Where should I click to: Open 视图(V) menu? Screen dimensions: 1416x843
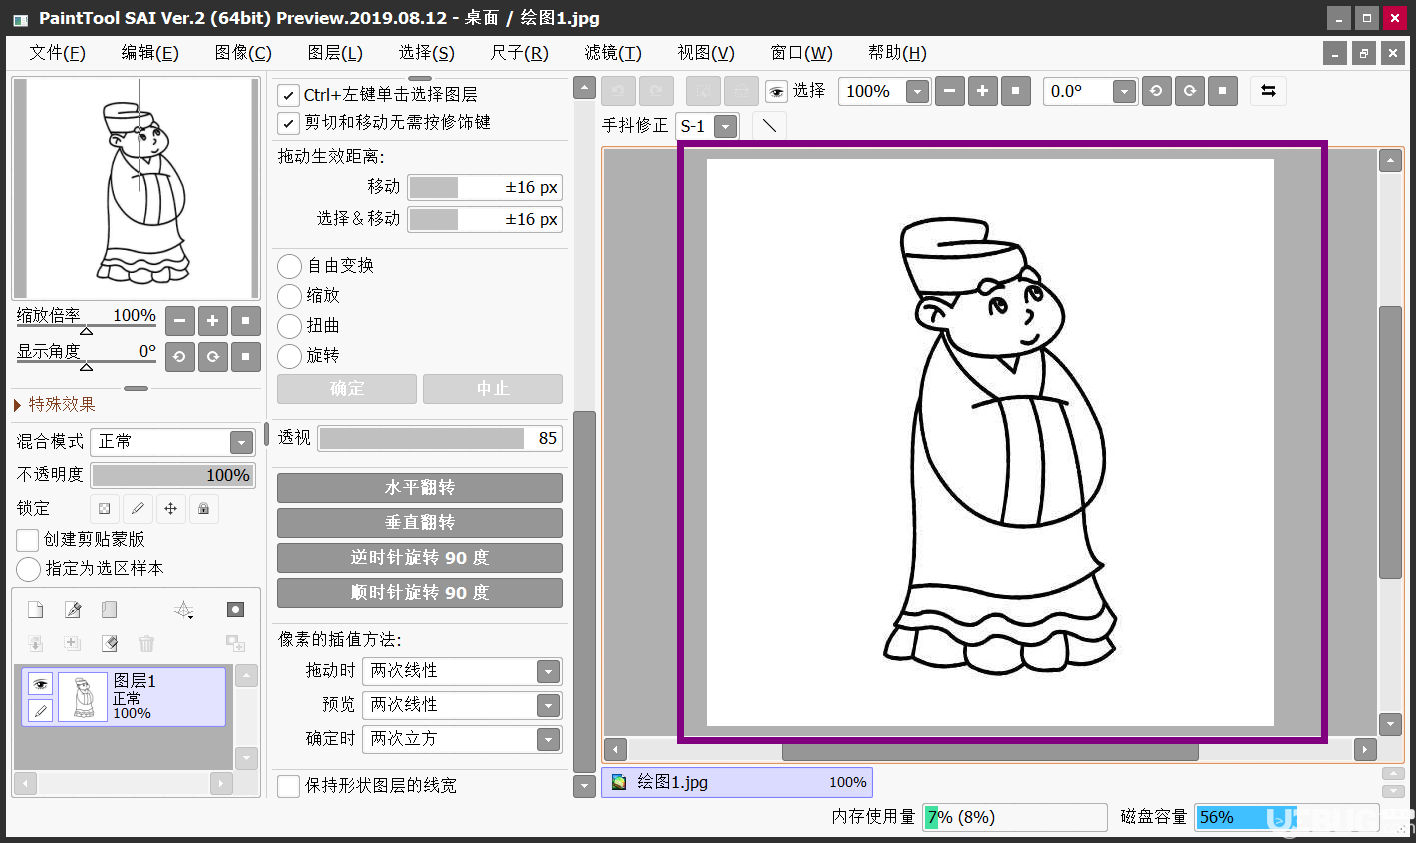click(x=706, y=53)
